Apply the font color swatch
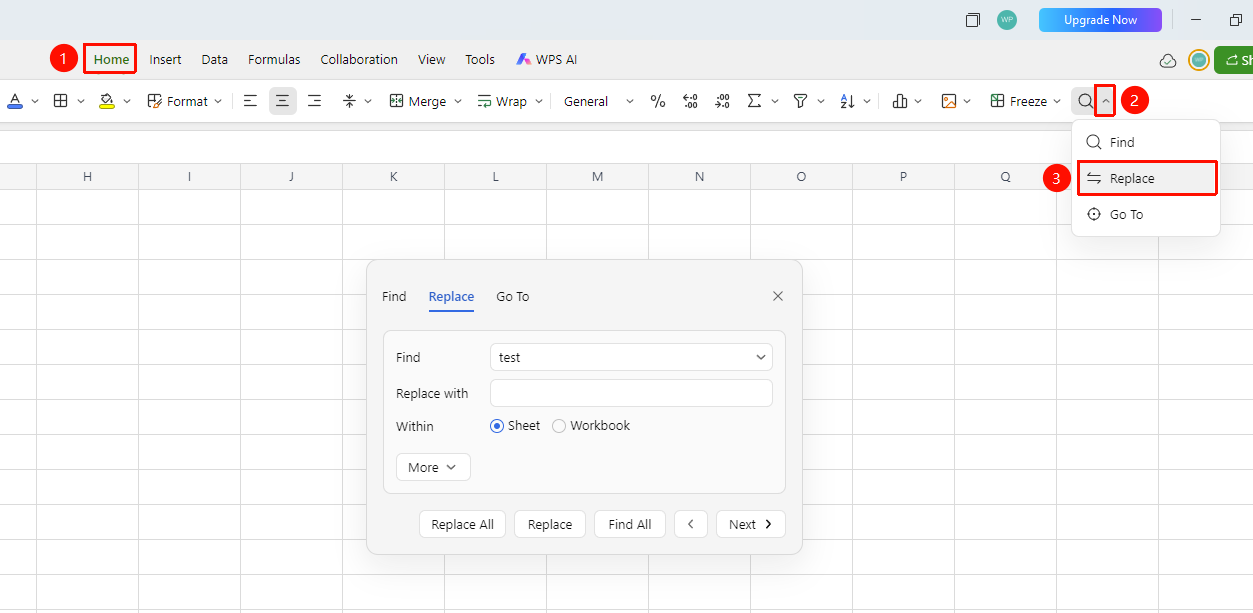Viewport: 1253px width, 613px height. 15,101
